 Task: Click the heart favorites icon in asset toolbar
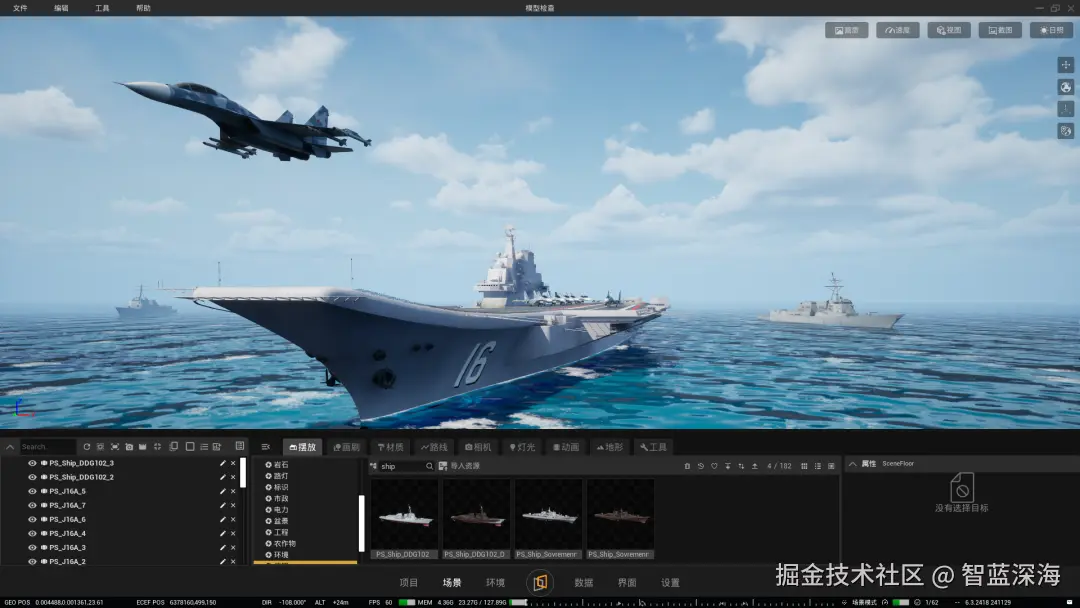pyautogui.click(x=714, y=466)
